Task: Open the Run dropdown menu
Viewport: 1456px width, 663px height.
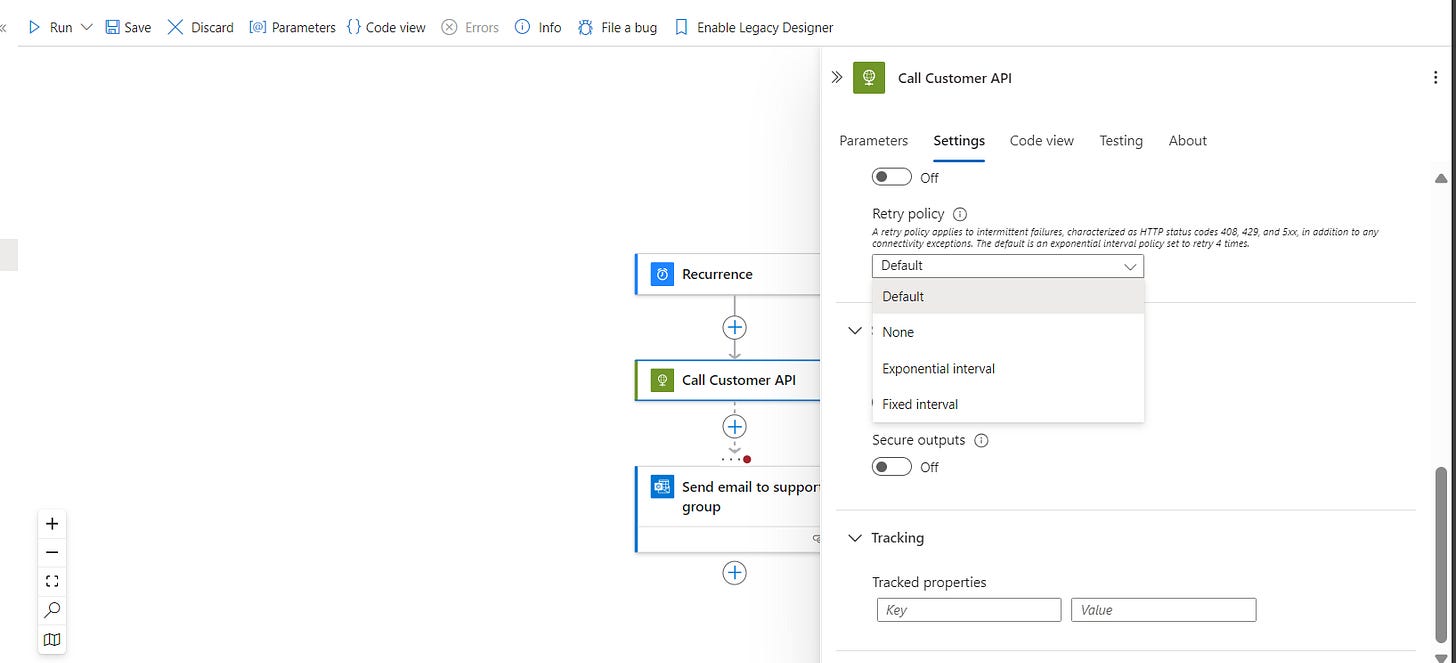Action: coord(87,27)
